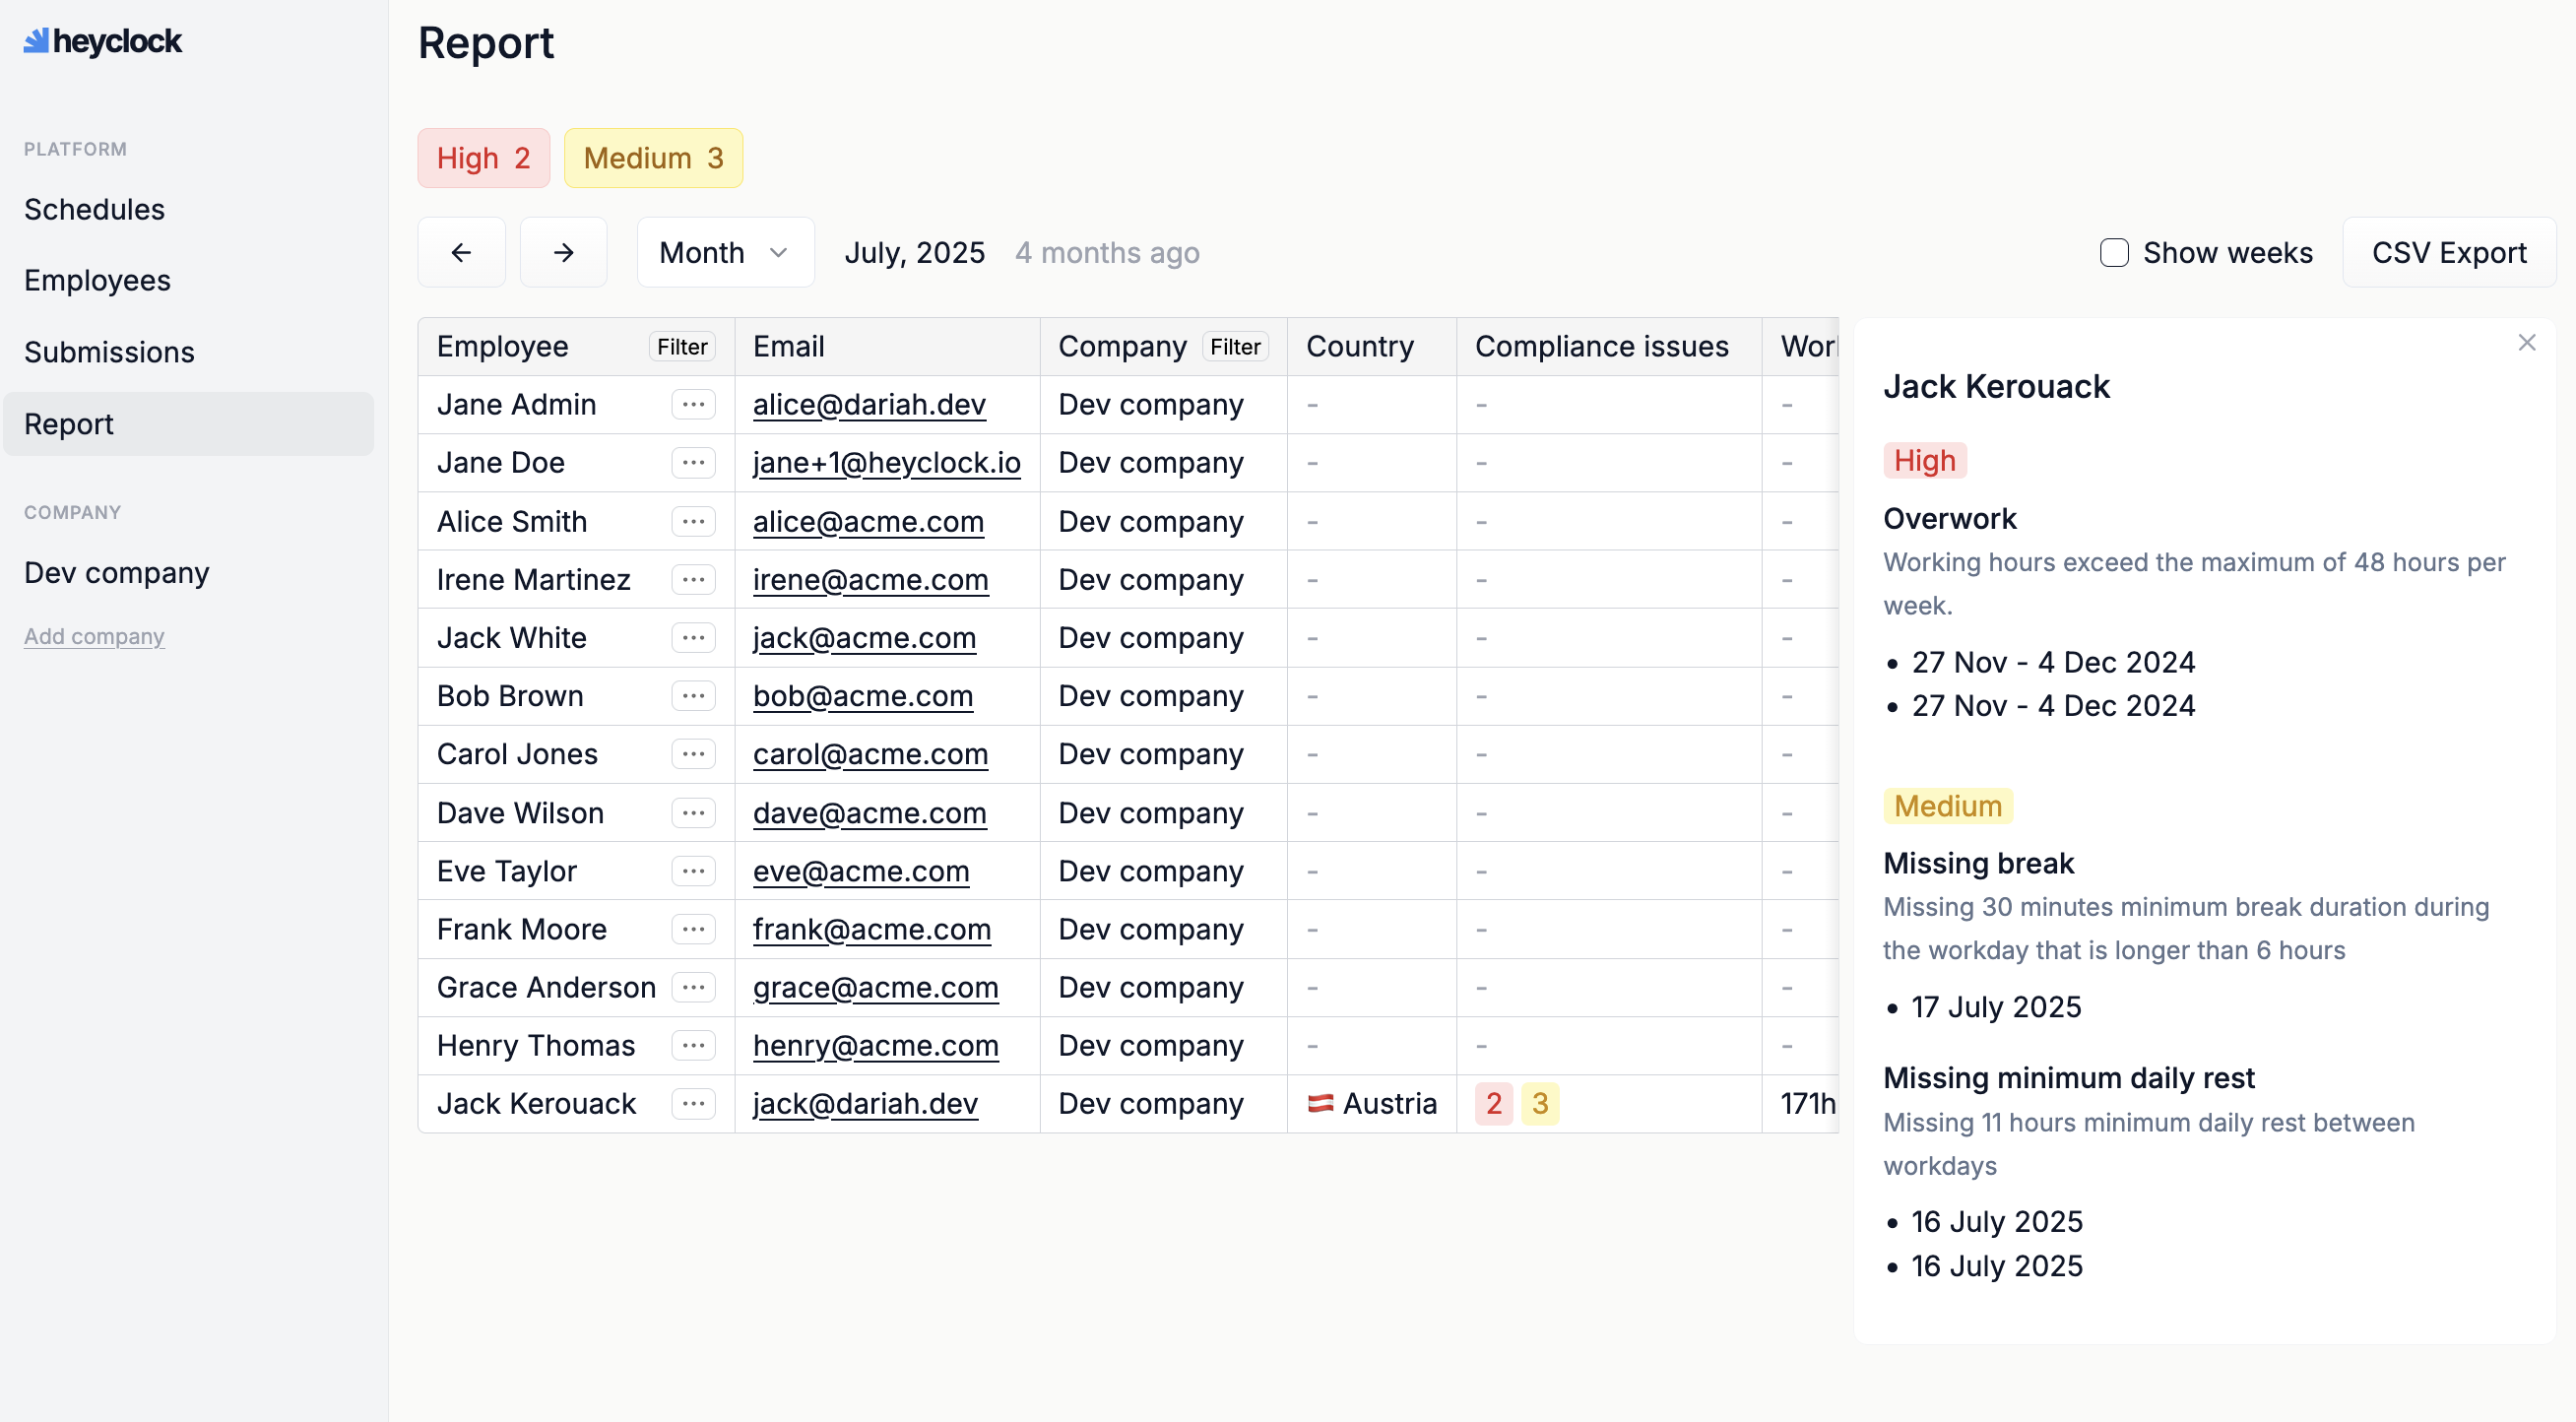This screenshot has width=2576, height=1422.
Task: Toggle the Medium 3 severity filter
Action: [652, 158]
